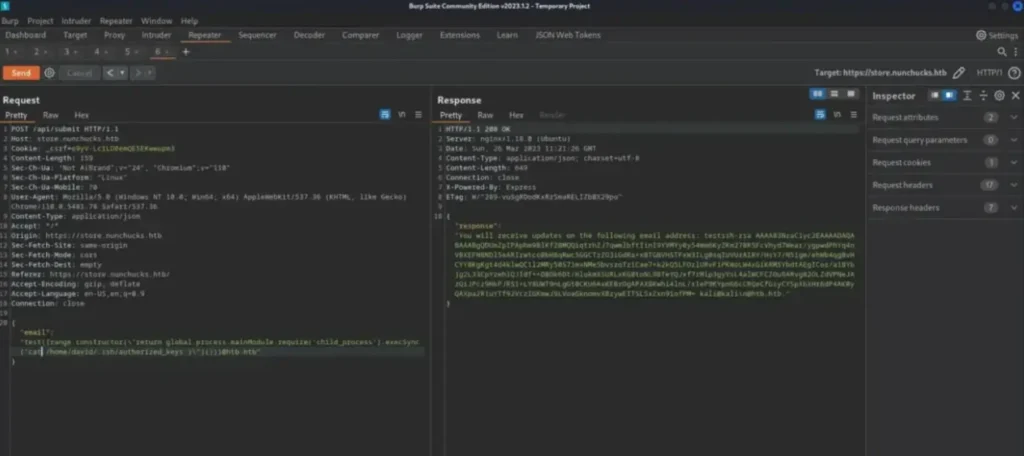Viewport: 1024px width, 456px height.
Task: Switch to the Decoder tab
Action: point(308,35)
